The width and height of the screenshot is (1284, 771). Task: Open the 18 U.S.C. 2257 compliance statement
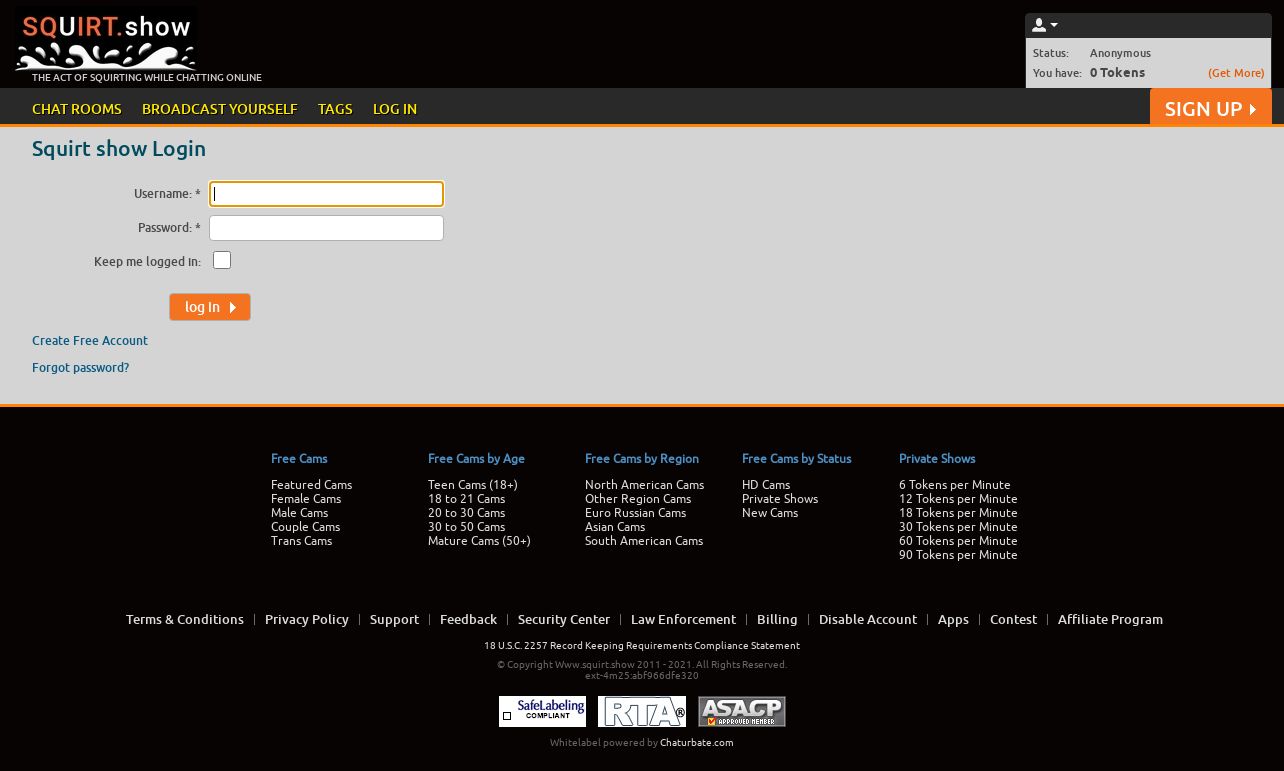point(642,645)
